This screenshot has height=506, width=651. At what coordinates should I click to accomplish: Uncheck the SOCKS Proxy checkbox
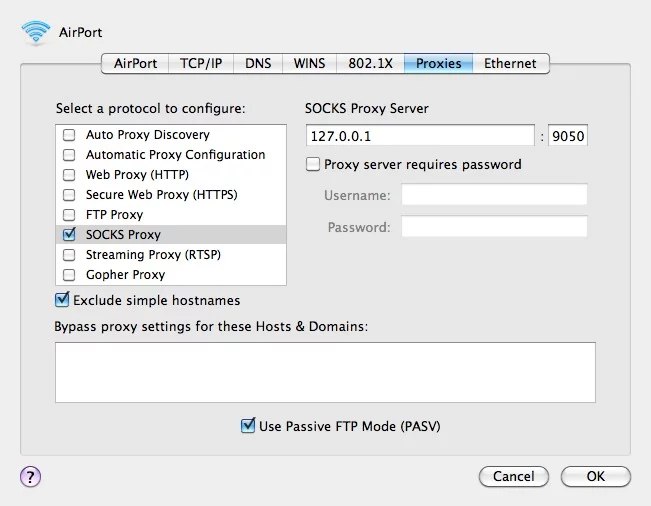point(69,235)
